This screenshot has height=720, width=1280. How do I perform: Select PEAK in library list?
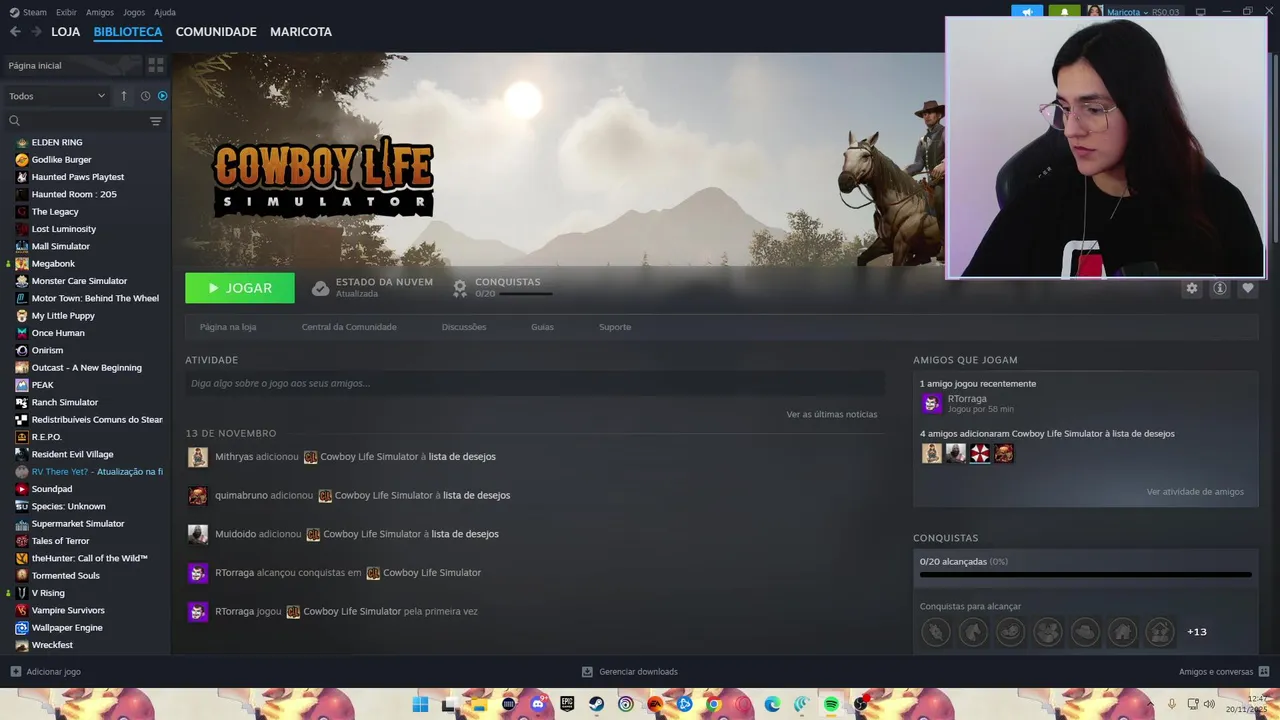coord(42,385)
